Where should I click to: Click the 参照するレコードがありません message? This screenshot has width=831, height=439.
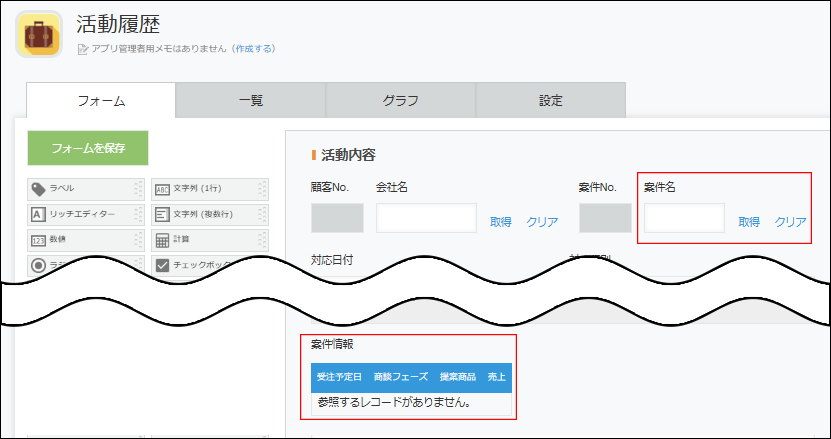tap(395, 402)
